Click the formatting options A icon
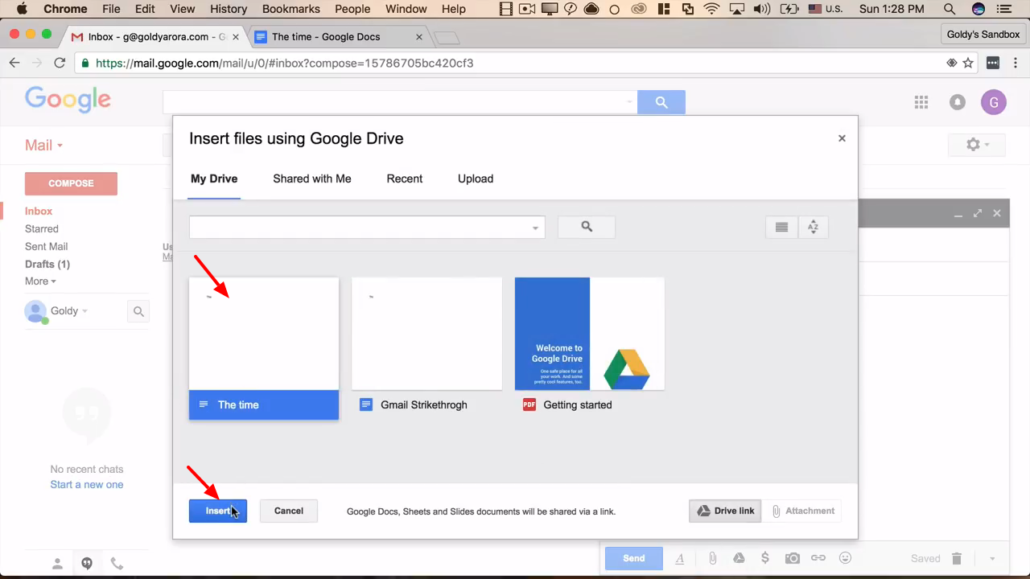The height and width of the screenshot is (579, 1030). coord(680,559)
